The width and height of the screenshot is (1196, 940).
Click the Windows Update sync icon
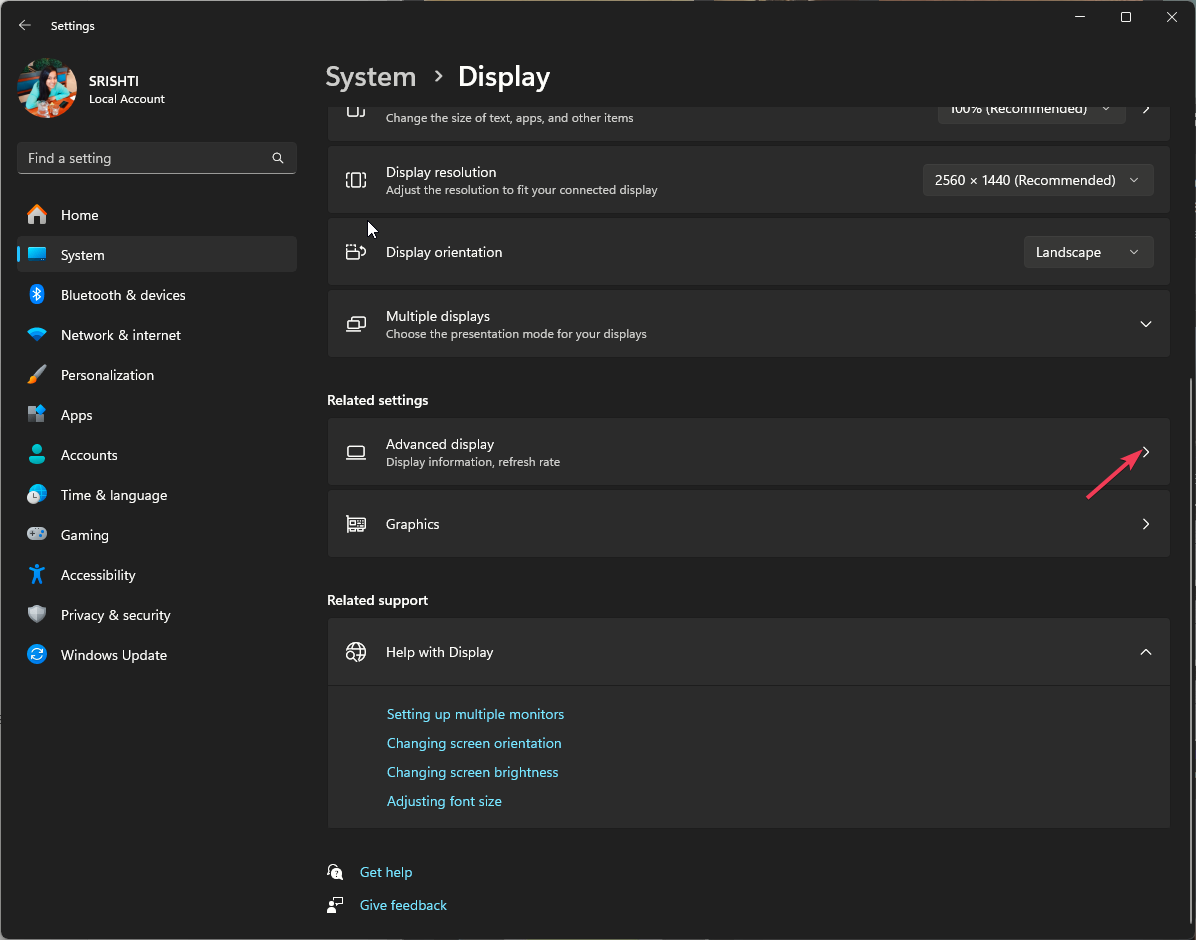click(37, 655)
